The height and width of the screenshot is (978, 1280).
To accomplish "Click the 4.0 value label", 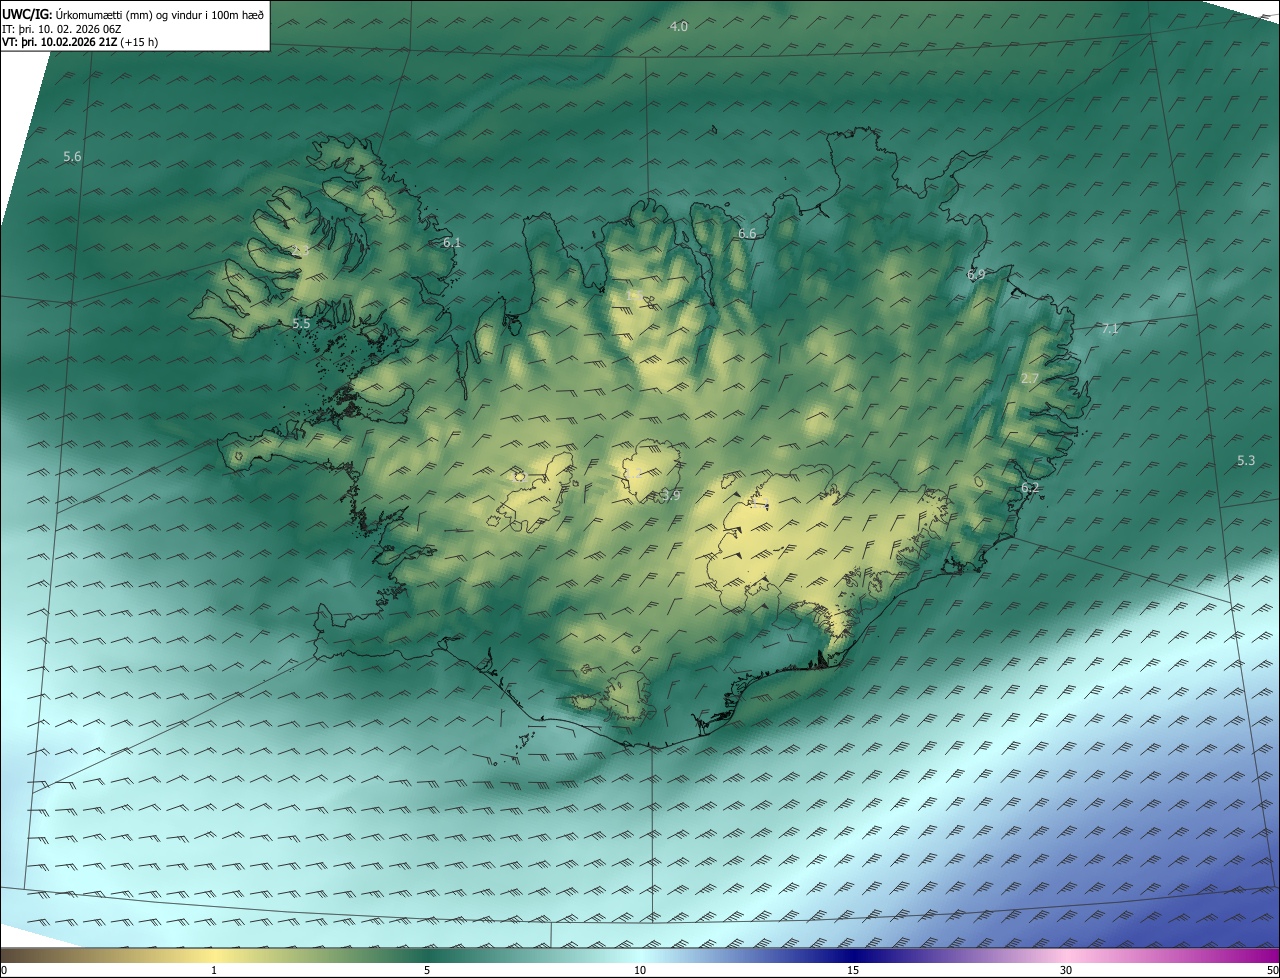I will [x=678, y=26].
